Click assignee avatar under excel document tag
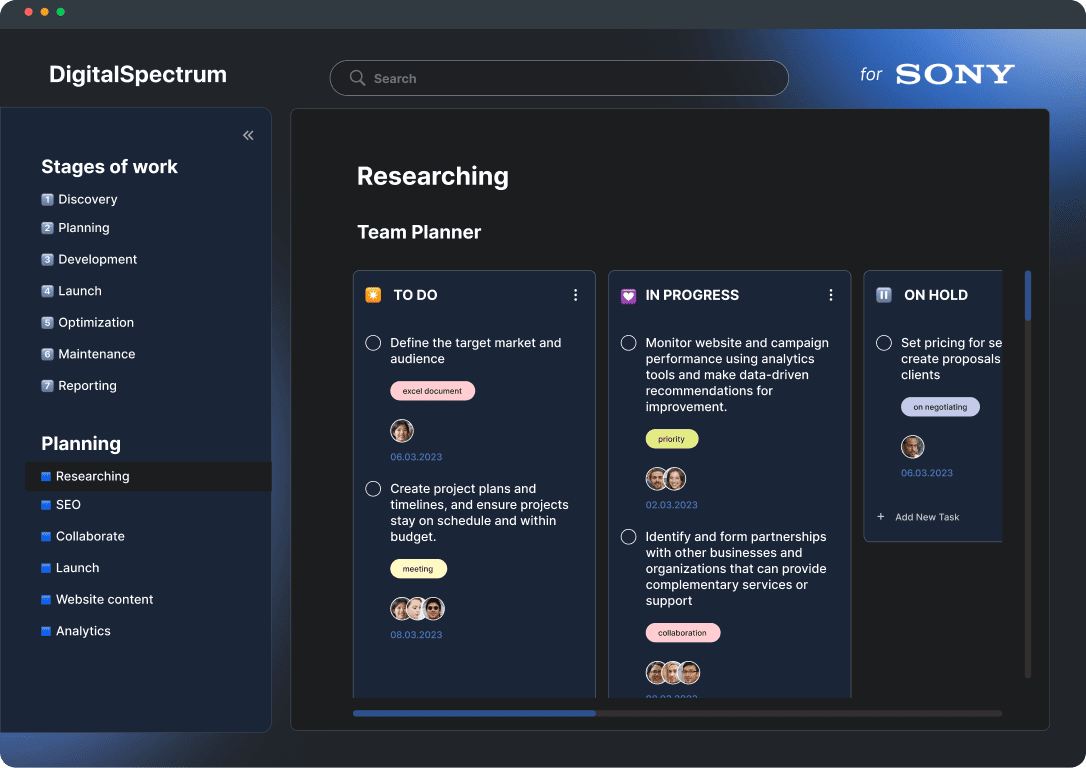Screen dimensions: 1086x768 click(x=402, y=431)
